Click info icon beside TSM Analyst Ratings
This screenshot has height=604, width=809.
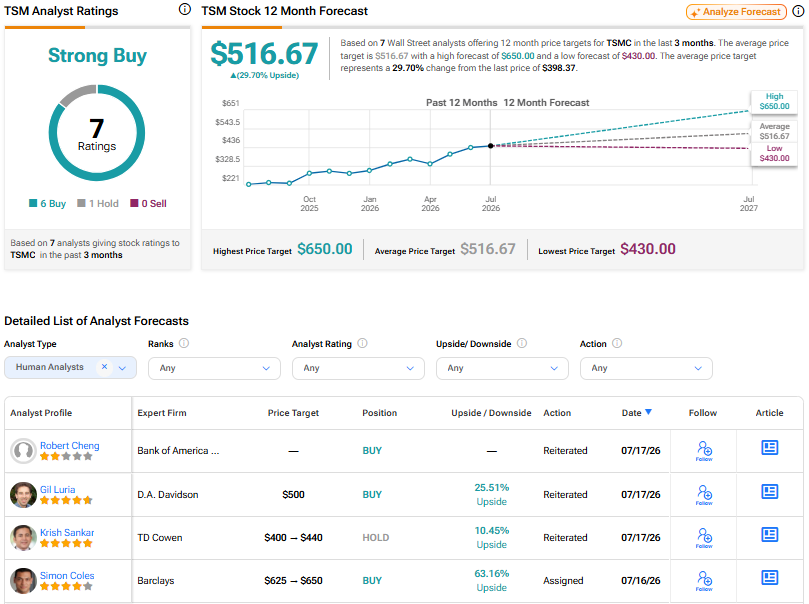coord(184,9)
